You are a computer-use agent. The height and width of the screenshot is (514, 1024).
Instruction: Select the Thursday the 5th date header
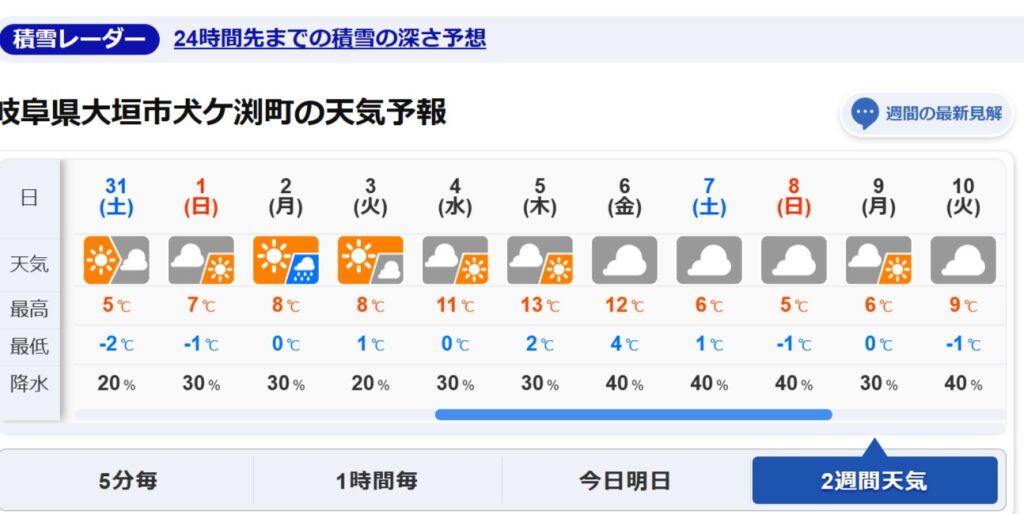(x=540, y=197)
